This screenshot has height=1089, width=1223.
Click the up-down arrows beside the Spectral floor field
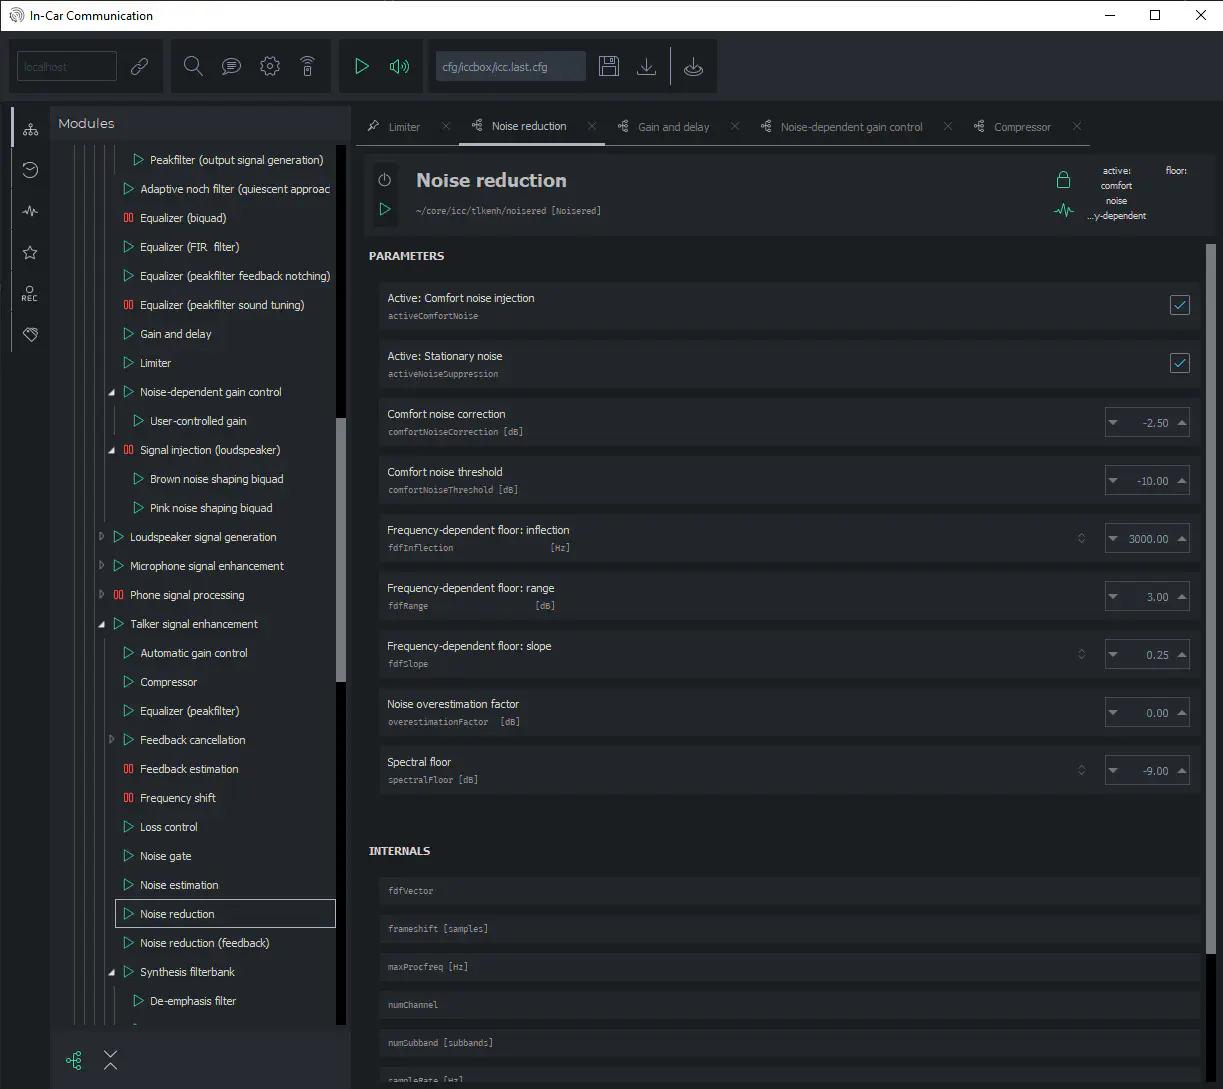pyautogui.click(x=1081, y=770)
